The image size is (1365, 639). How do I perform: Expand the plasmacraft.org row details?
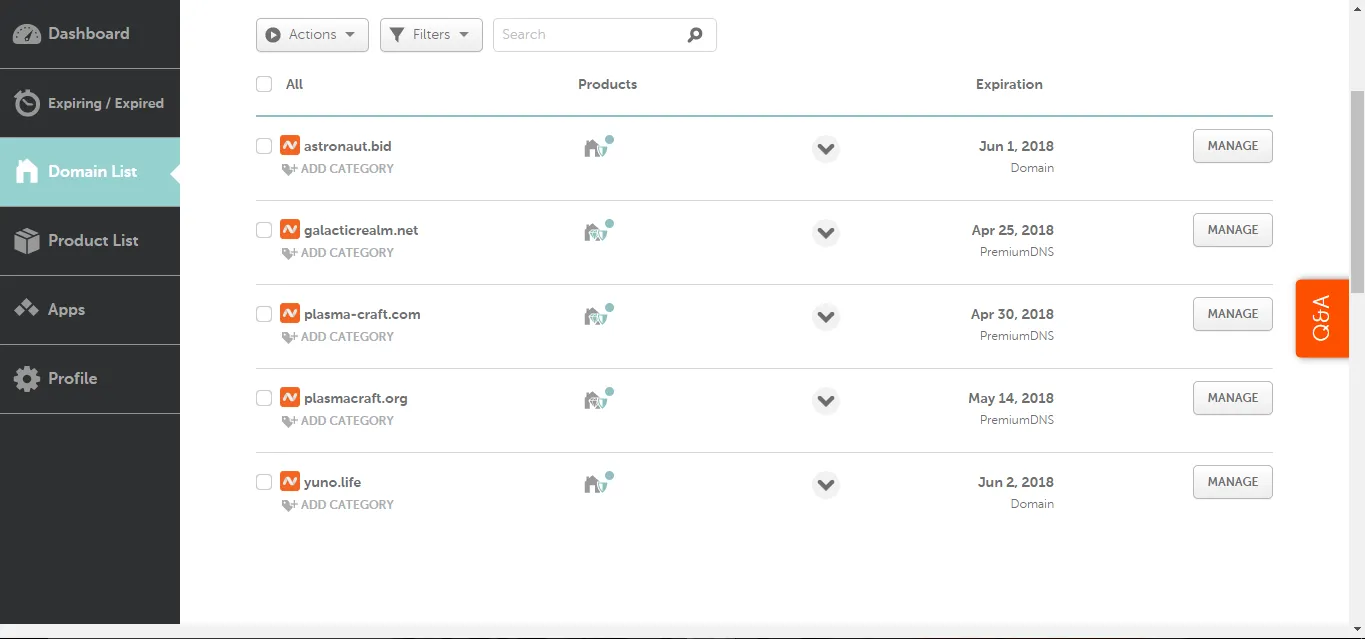click(x=825, y=401)
